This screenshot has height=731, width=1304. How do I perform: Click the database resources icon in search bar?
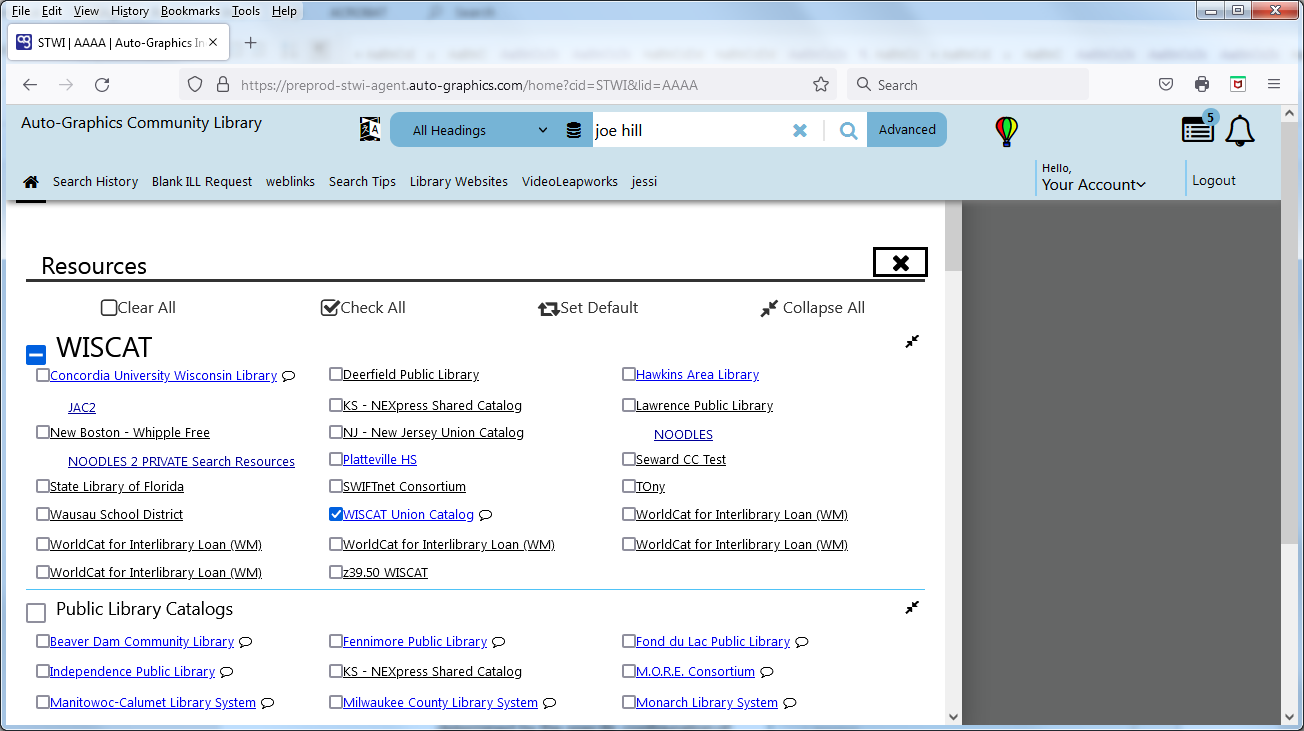[x=573, y=130]
